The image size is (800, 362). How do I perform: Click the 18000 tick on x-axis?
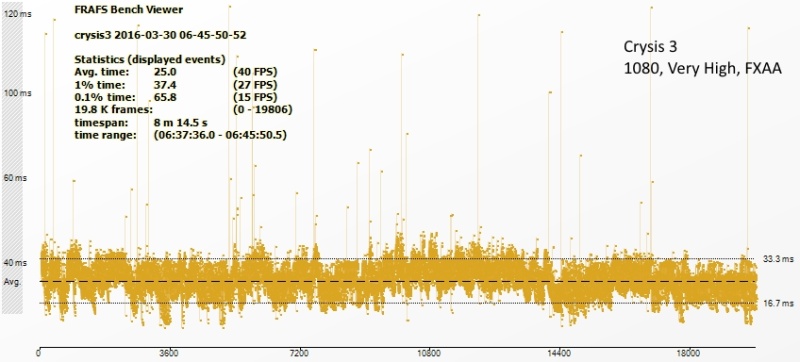[689, 353]
